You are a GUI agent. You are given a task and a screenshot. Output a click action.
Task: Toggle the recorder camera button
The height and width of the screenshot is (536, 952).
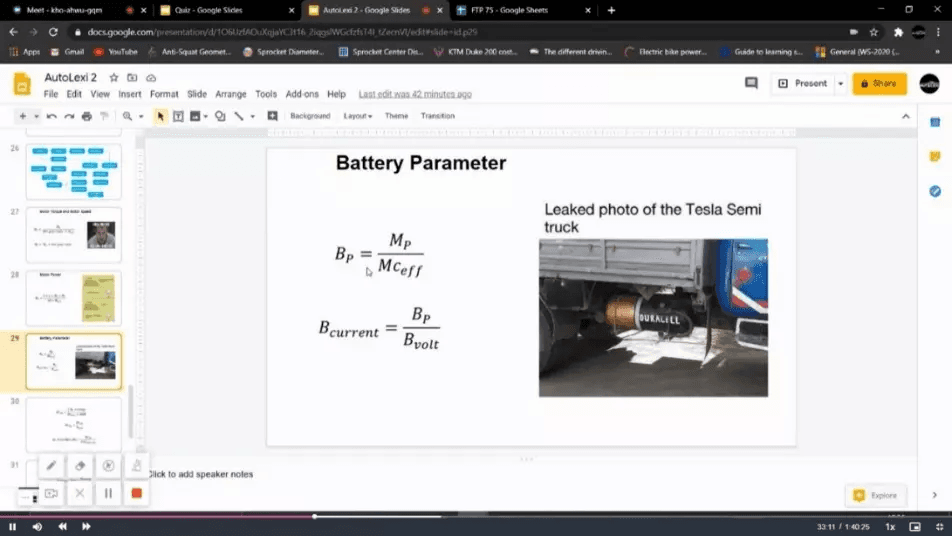[x=52, y=494]
